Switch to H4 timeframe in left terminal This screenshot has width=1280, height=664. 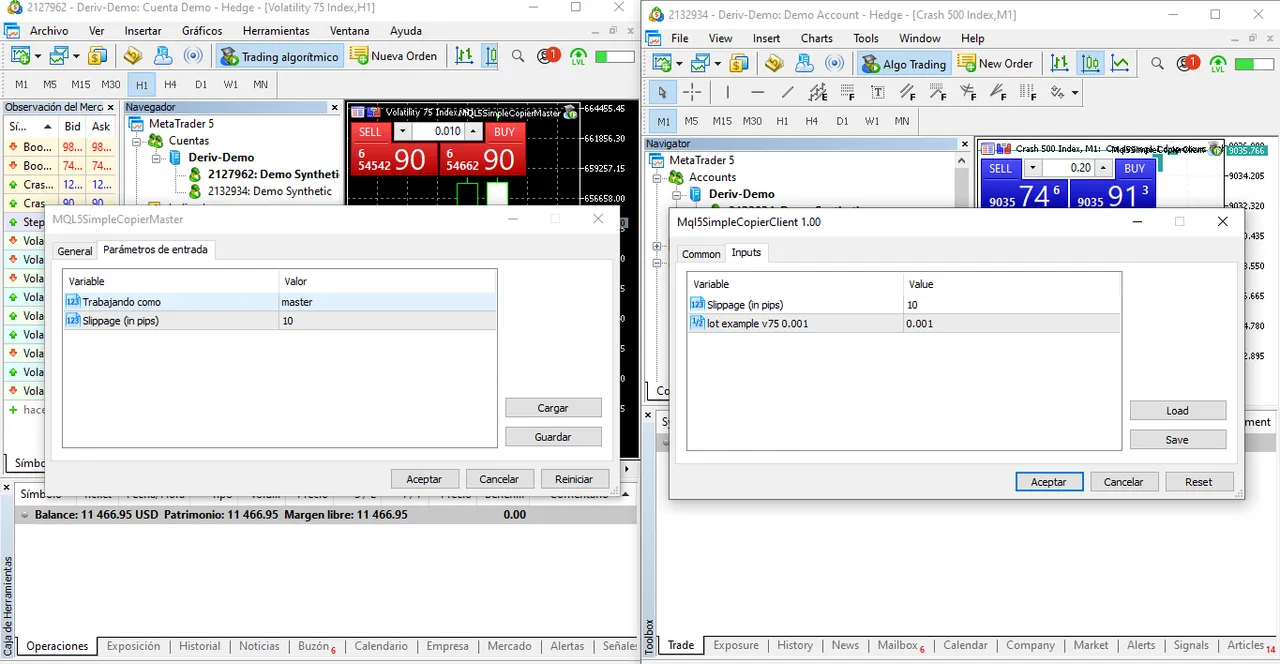tap(171, 85)
